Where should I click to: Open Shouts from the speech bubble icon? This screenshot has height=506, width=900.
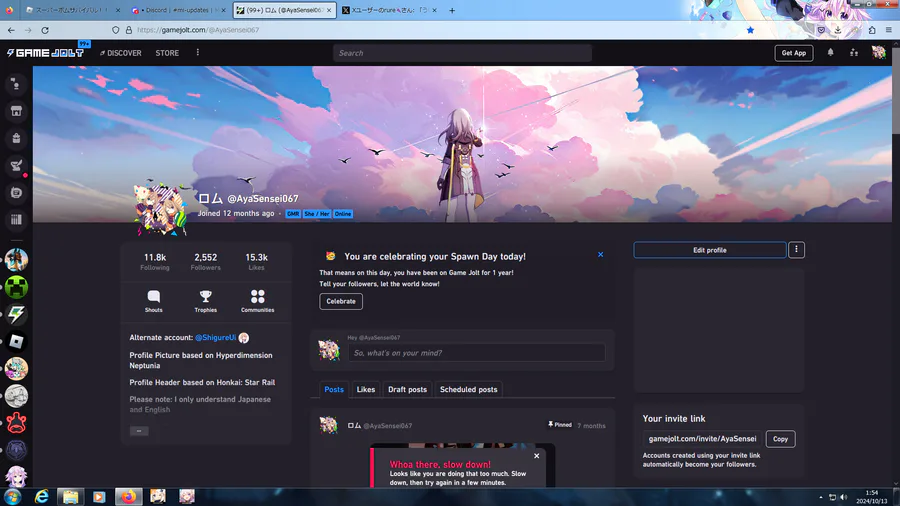(154, 301)
